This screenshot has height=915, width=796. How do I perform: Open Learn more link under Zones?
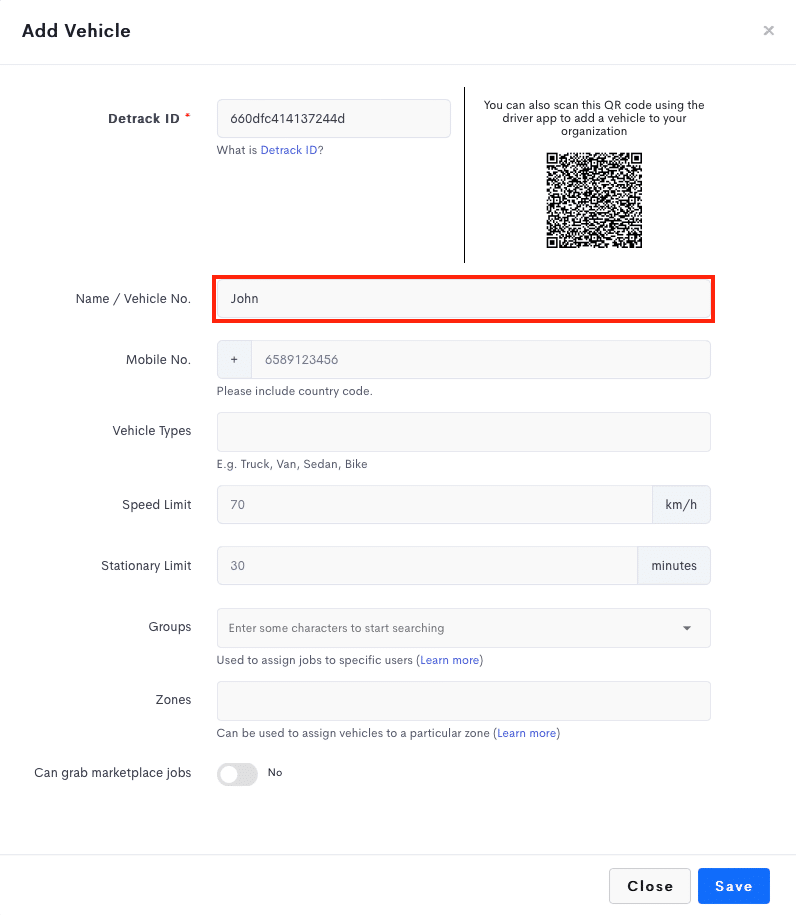coord(526,733)
